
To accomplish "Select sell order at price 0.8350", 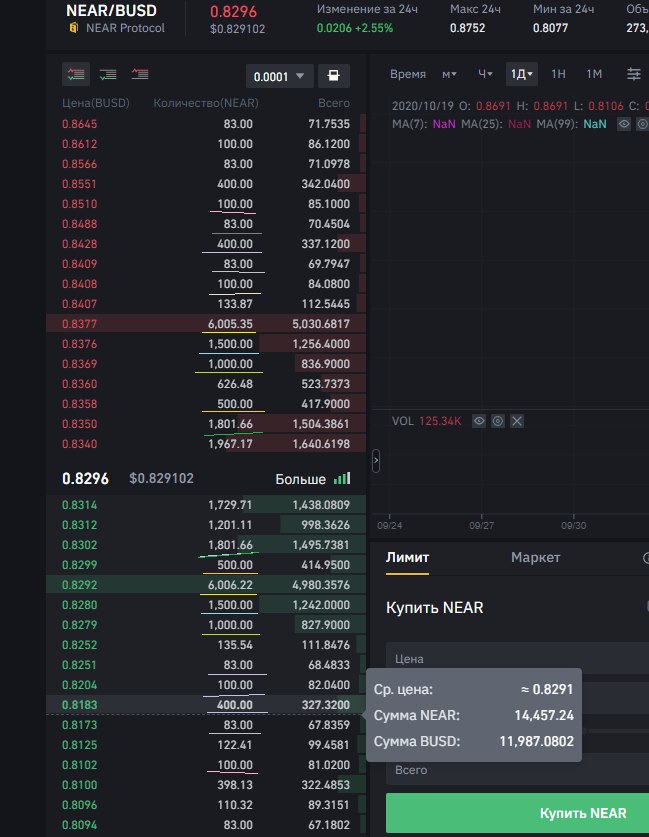I will tap(206, 424).
